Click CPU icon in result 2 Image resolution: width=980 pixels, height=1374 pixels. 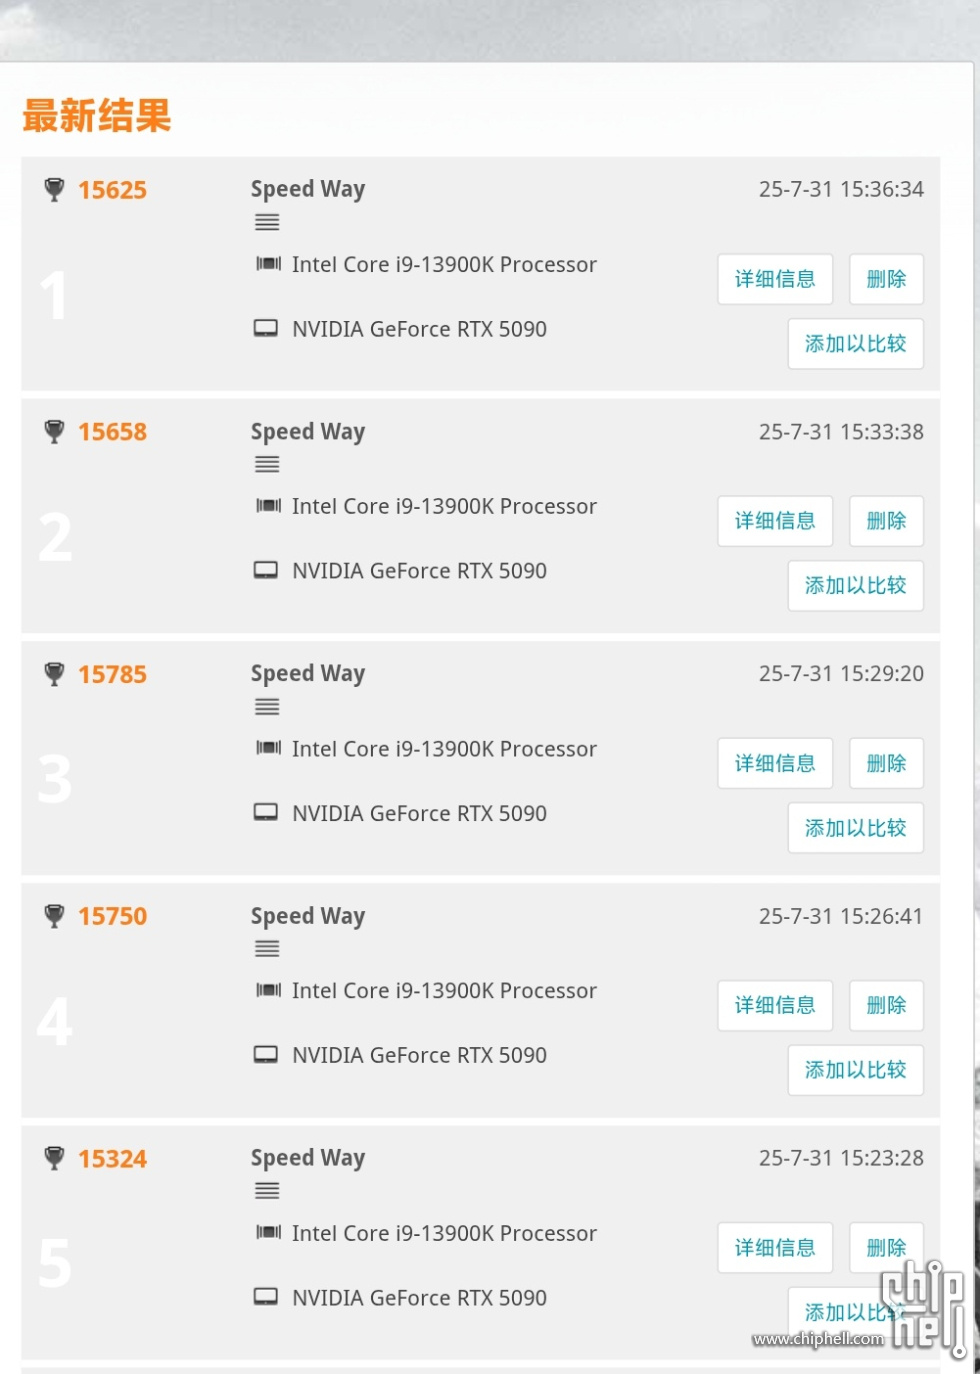268,506
